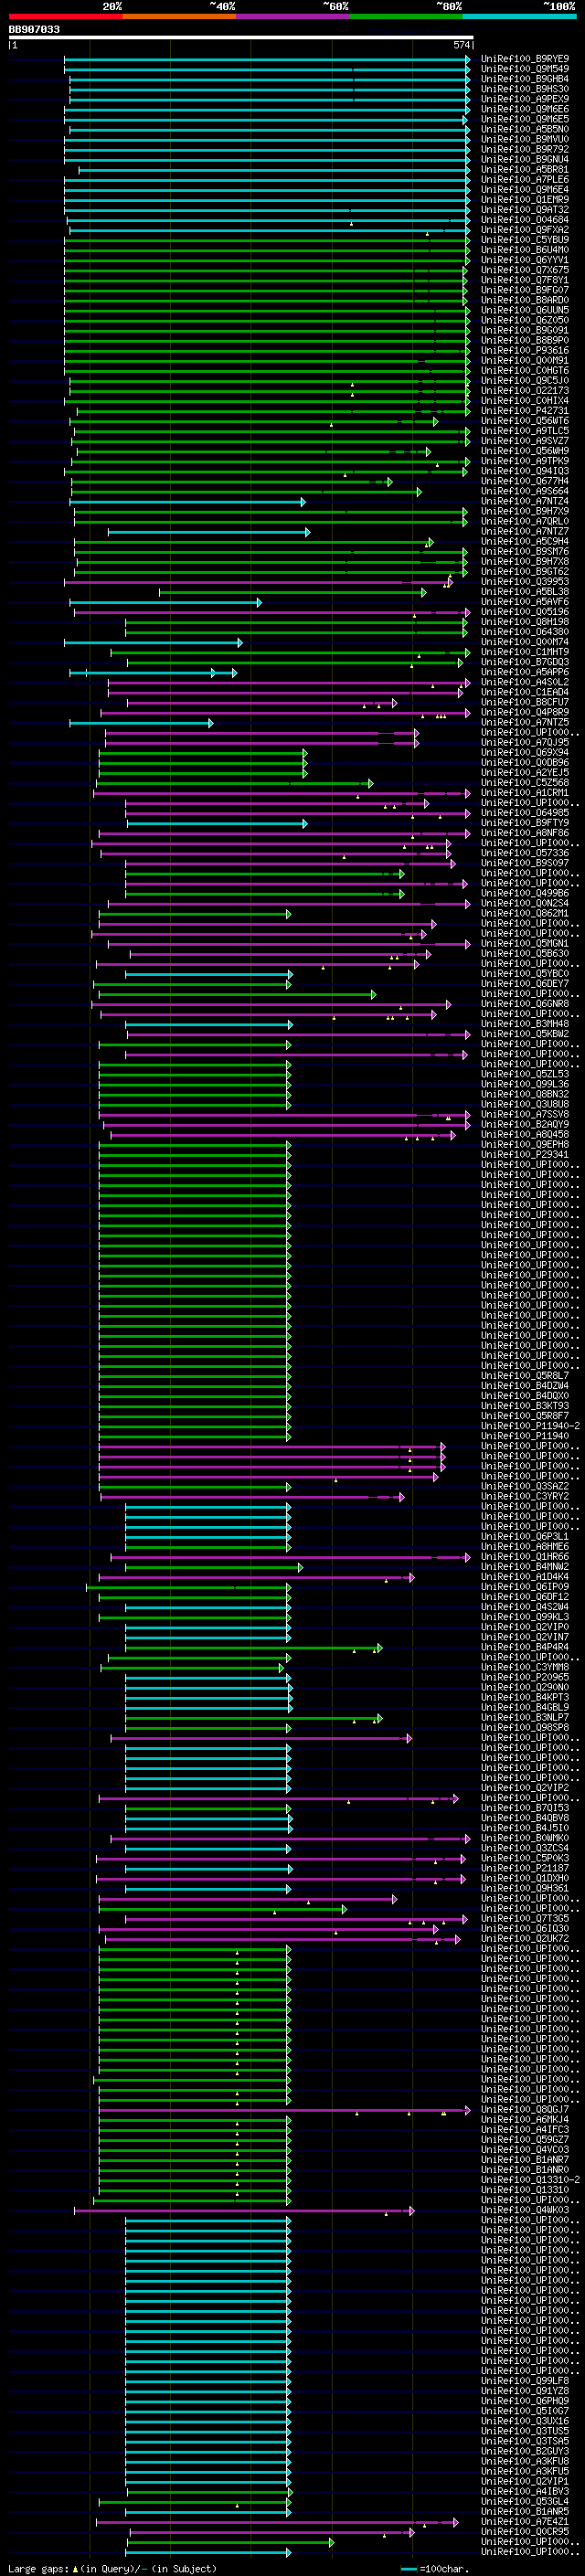The image size is (585, 2576).
Task: Click the cyan alignment bar for UniRef100_A7NTZ7
Action: pyautogui.click(x=209, y=532)
